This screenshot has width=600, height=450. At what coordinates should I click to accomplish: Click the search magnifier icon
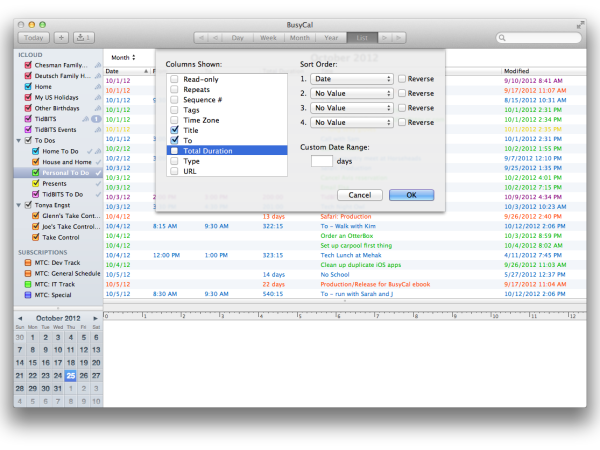click(x=502, y=38)
